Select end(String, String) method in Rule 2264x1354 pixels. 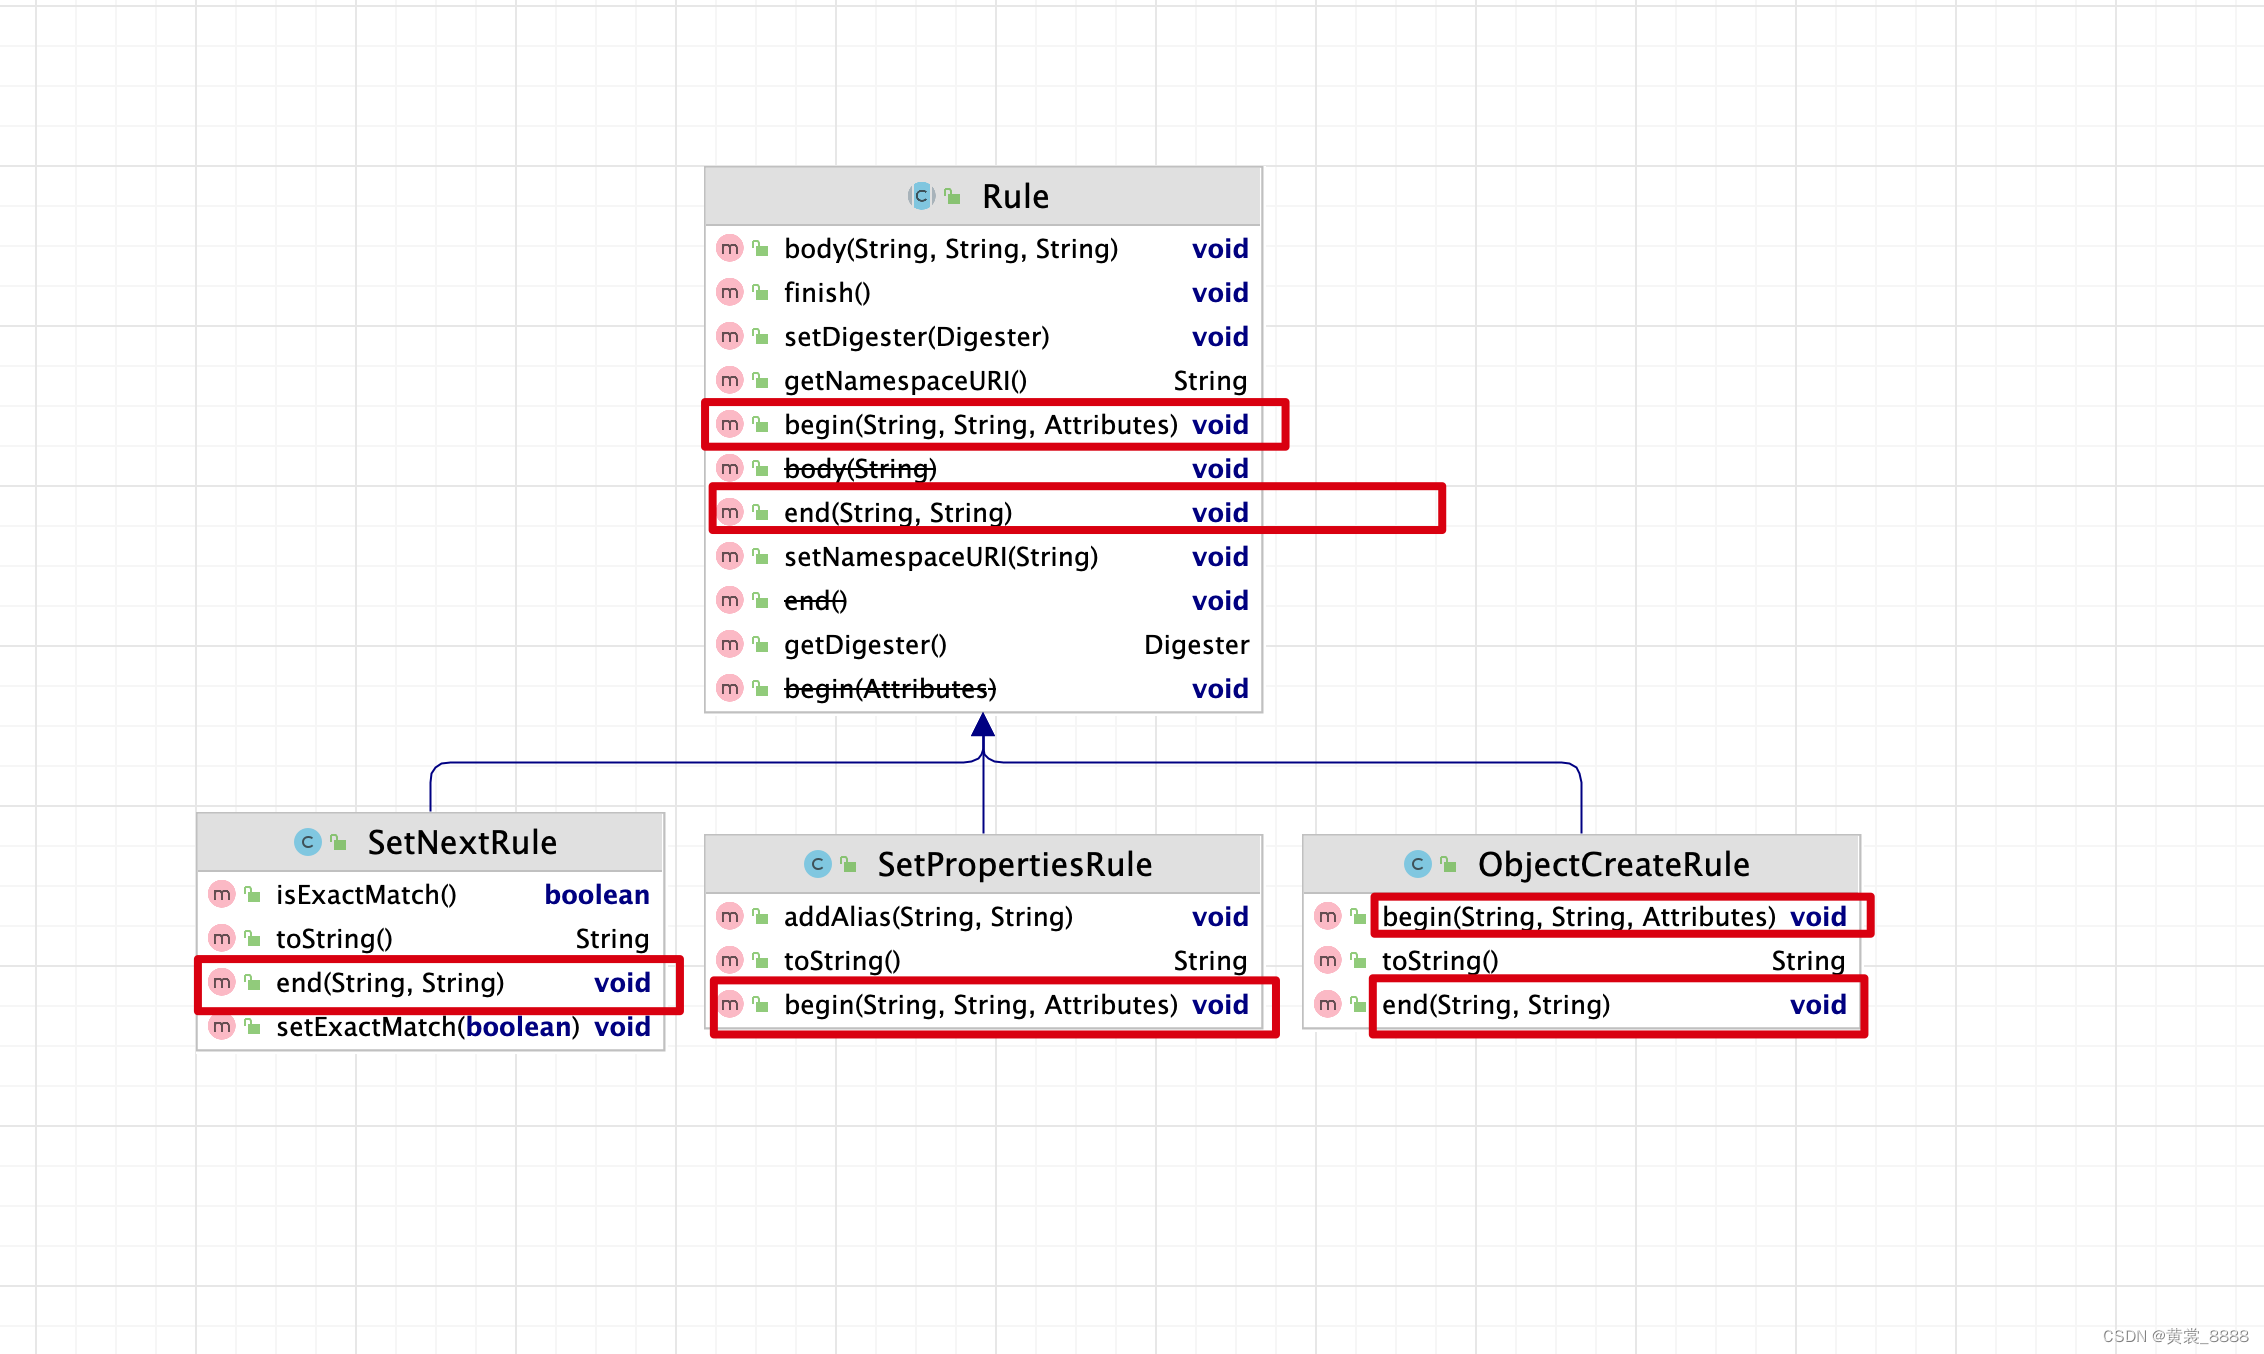(x=984, y=512)
